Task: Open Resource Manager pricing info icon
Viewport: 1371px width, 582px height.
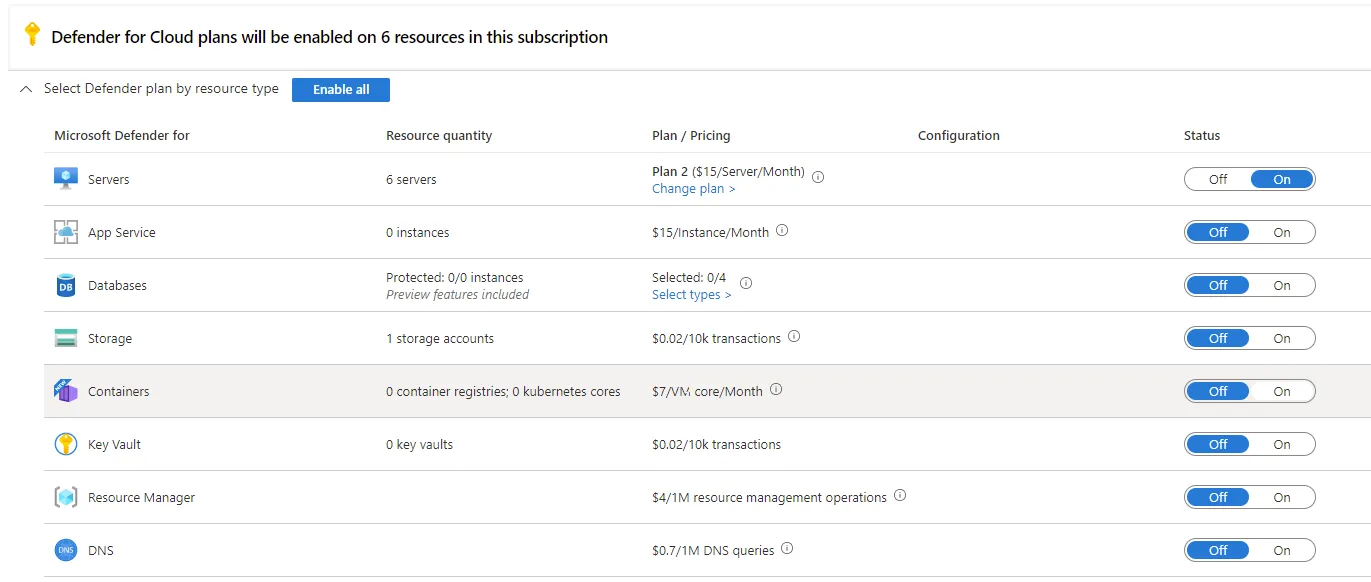Action: 900,495
